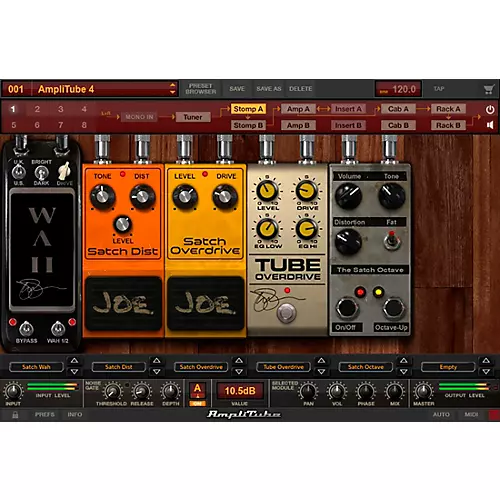Viewport: 500px width, 500px height.
Task: Toggle the A ON stomp bypass button
Action: [x=197, y=394]
